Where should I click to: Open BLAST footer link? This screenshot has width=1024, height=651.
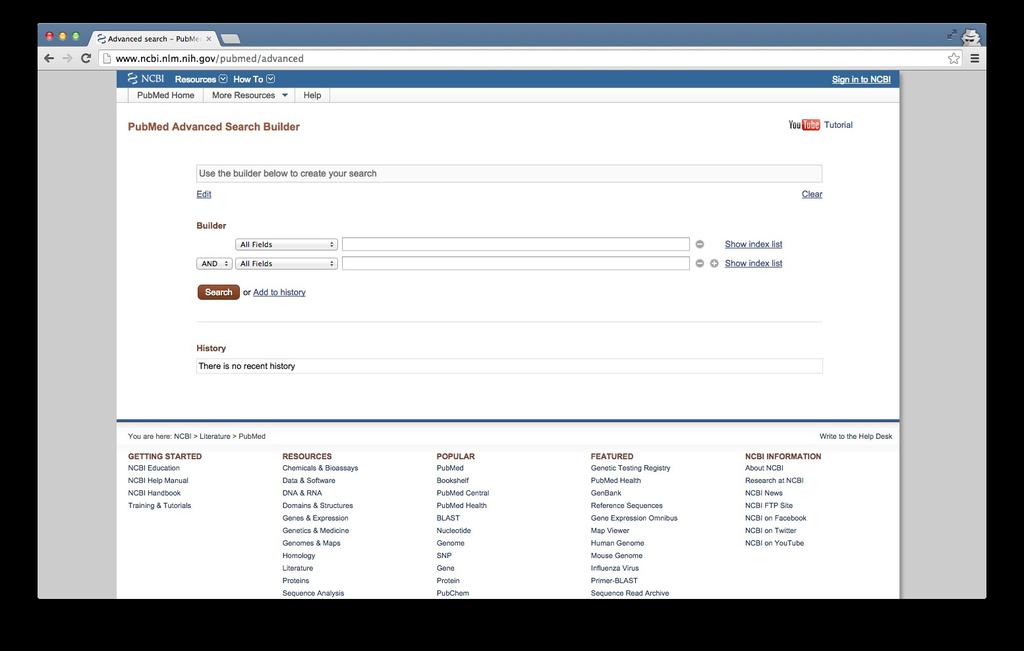[x=448, y=518]
